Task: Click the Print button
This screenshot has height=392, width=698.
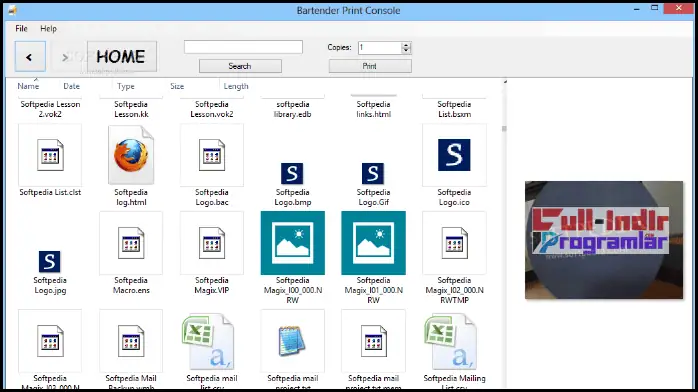Action: 370,66
